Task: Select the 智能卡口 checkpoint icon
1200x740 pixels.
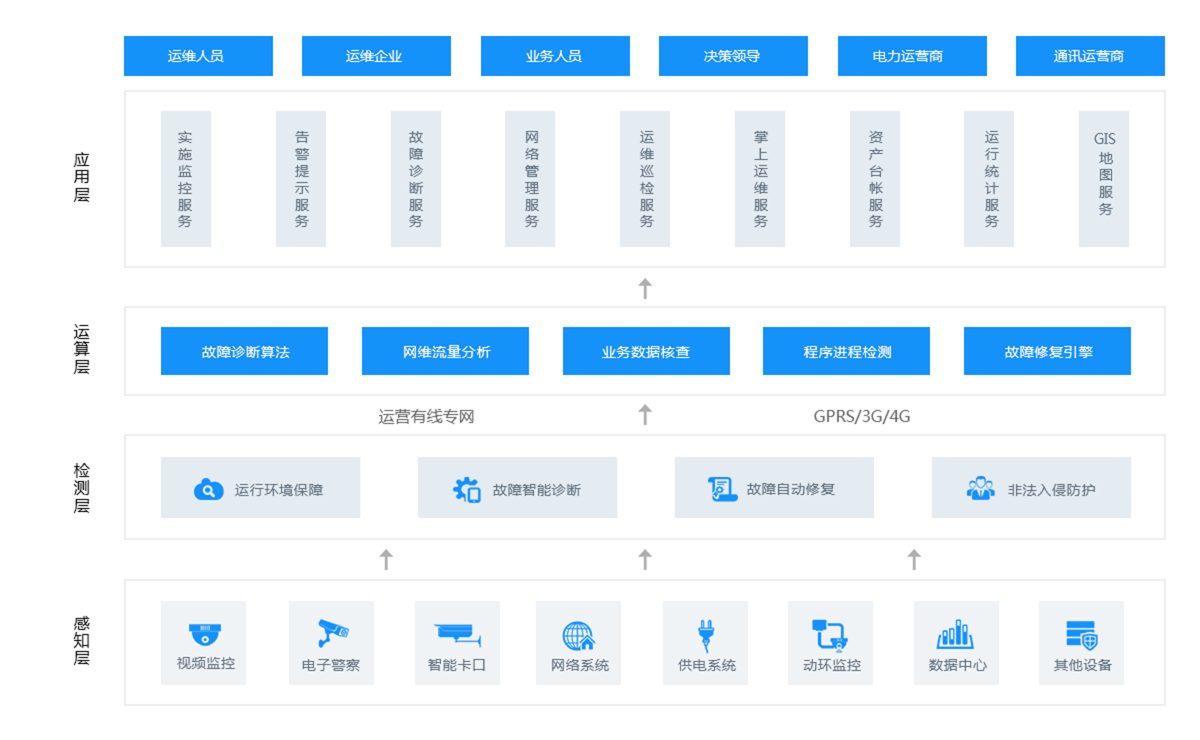Action: [457, 630]
